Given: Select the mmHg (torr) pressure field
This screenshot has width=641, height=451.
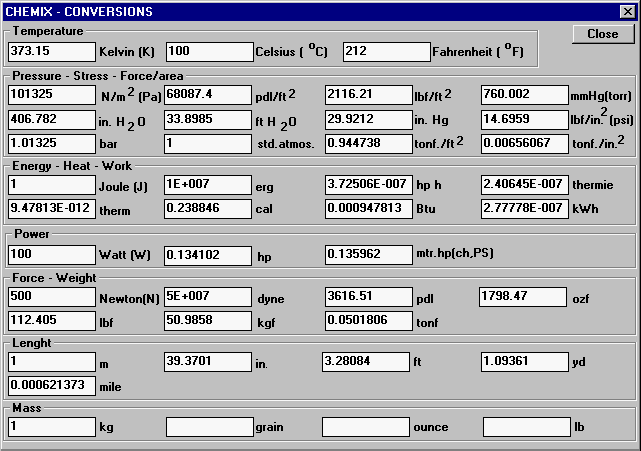Looking at the screenshot, I should [524, 95].
